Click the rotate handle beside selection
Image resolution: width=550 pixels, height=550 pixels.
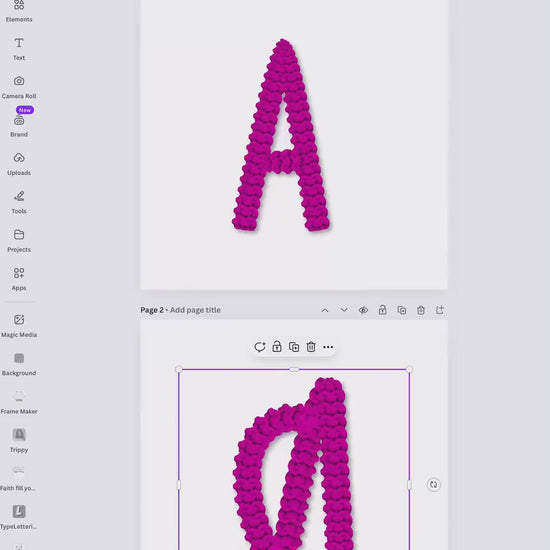[434, 484]
